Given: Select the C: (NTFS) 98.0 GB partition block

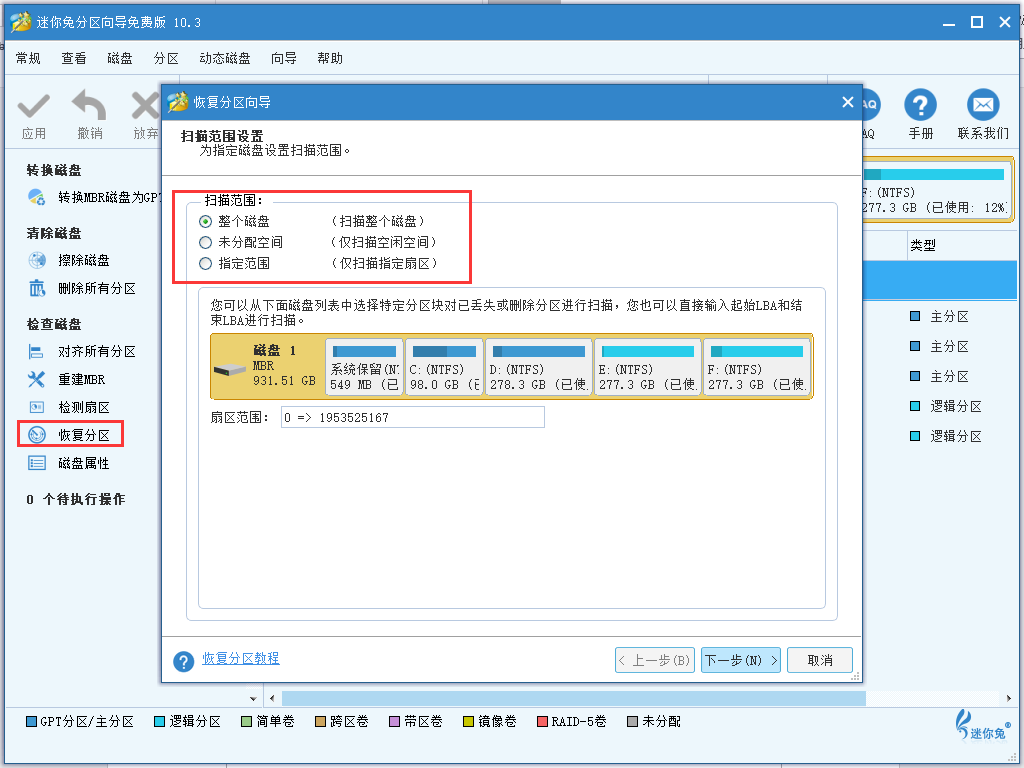Looking at the screenshot, I should click(445, 367).
